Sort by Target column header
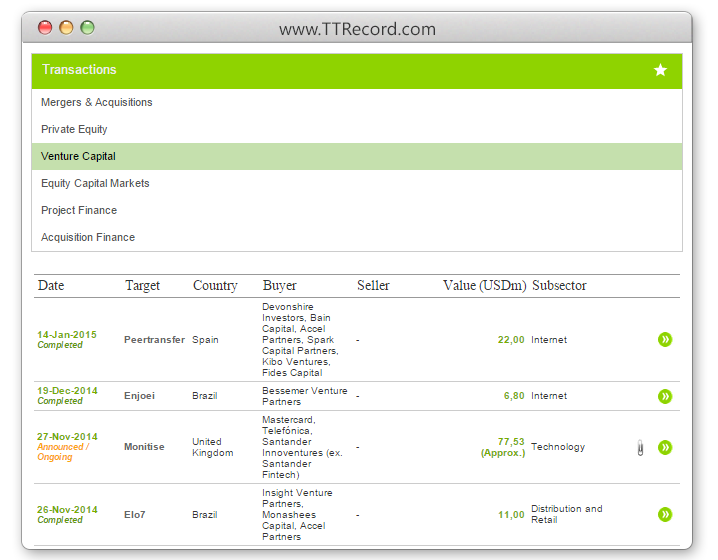 pos(142,286)
